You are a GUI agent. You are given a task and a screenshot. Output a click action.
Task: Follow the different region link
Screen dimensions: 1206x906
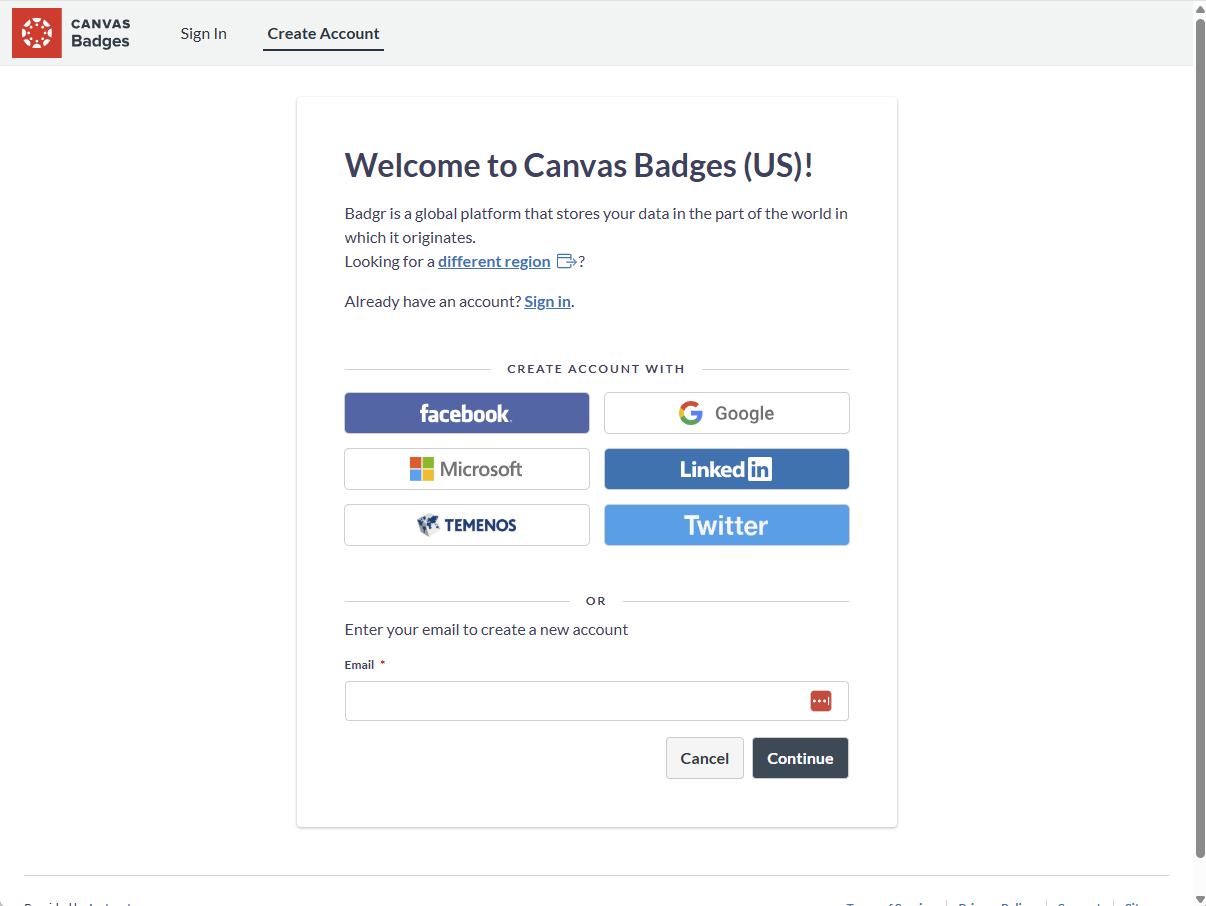(494, 261)
